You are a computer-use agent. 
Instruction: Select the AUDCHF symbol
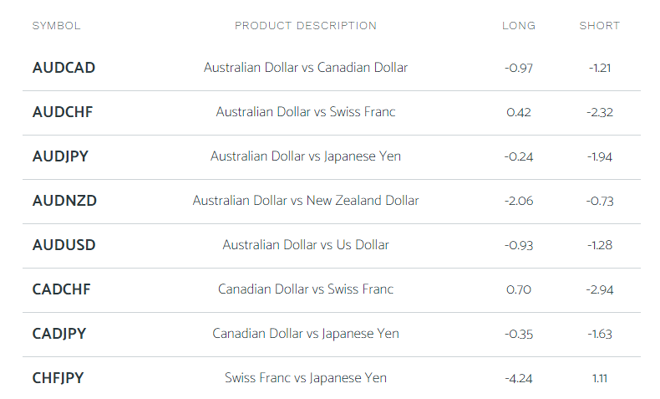(x=63, y=112)
